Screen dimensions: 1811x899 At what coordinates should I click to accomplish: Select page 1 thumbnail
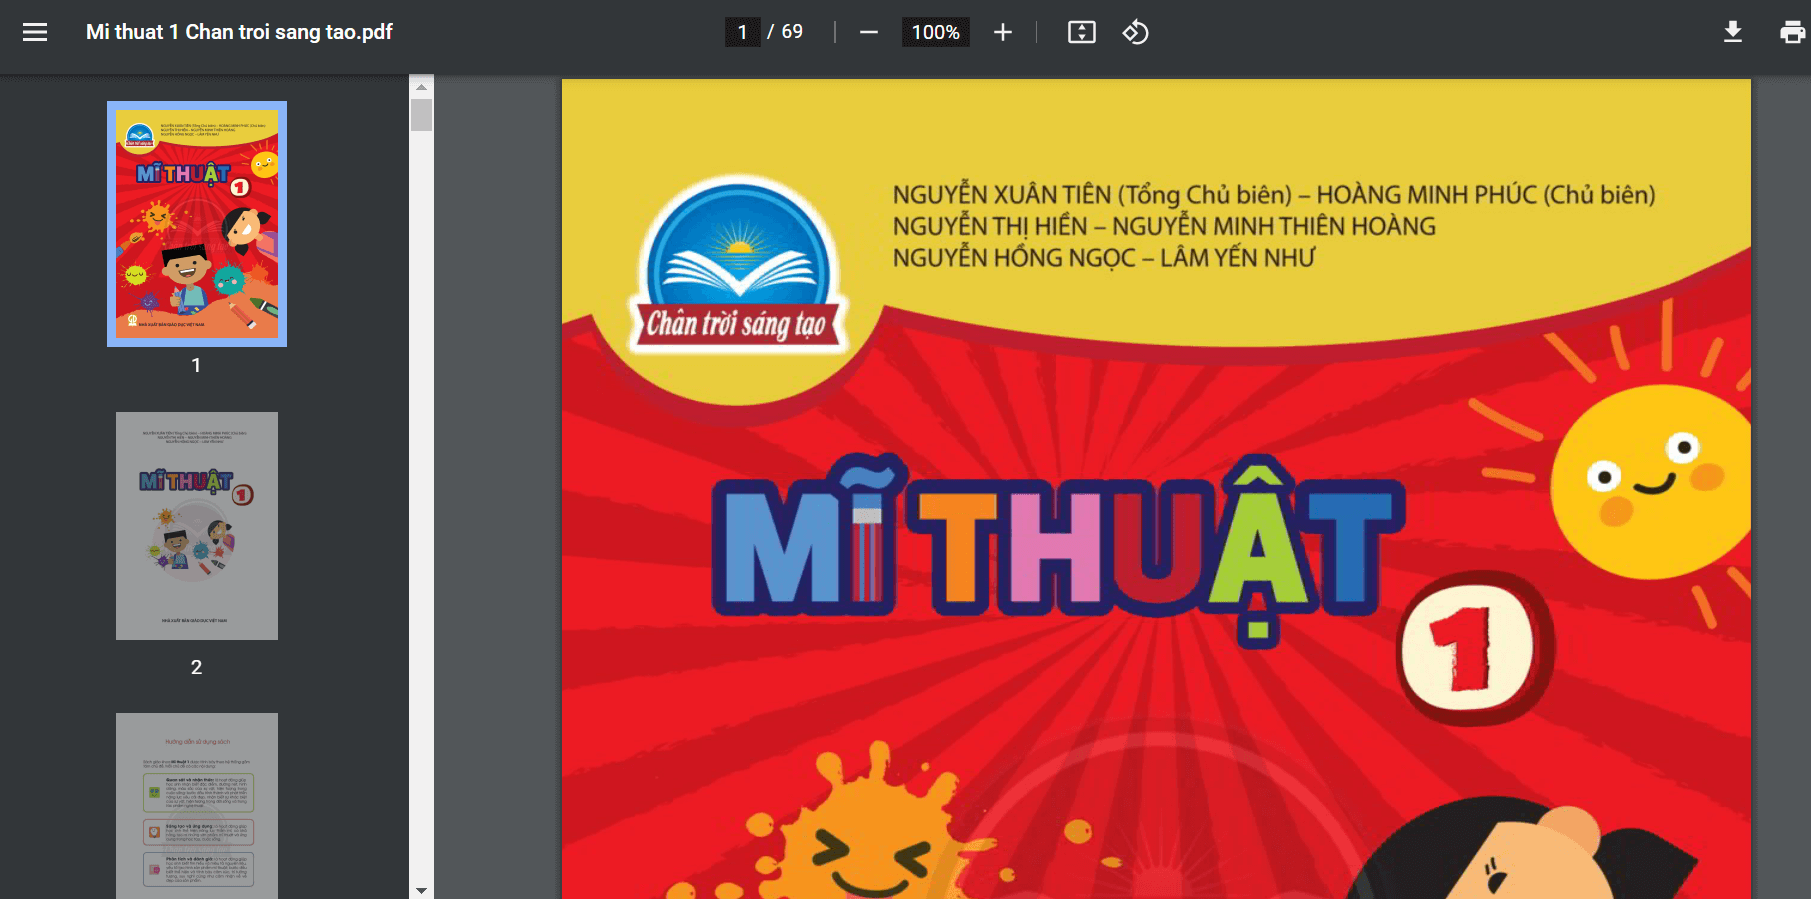tap(197, 224)
